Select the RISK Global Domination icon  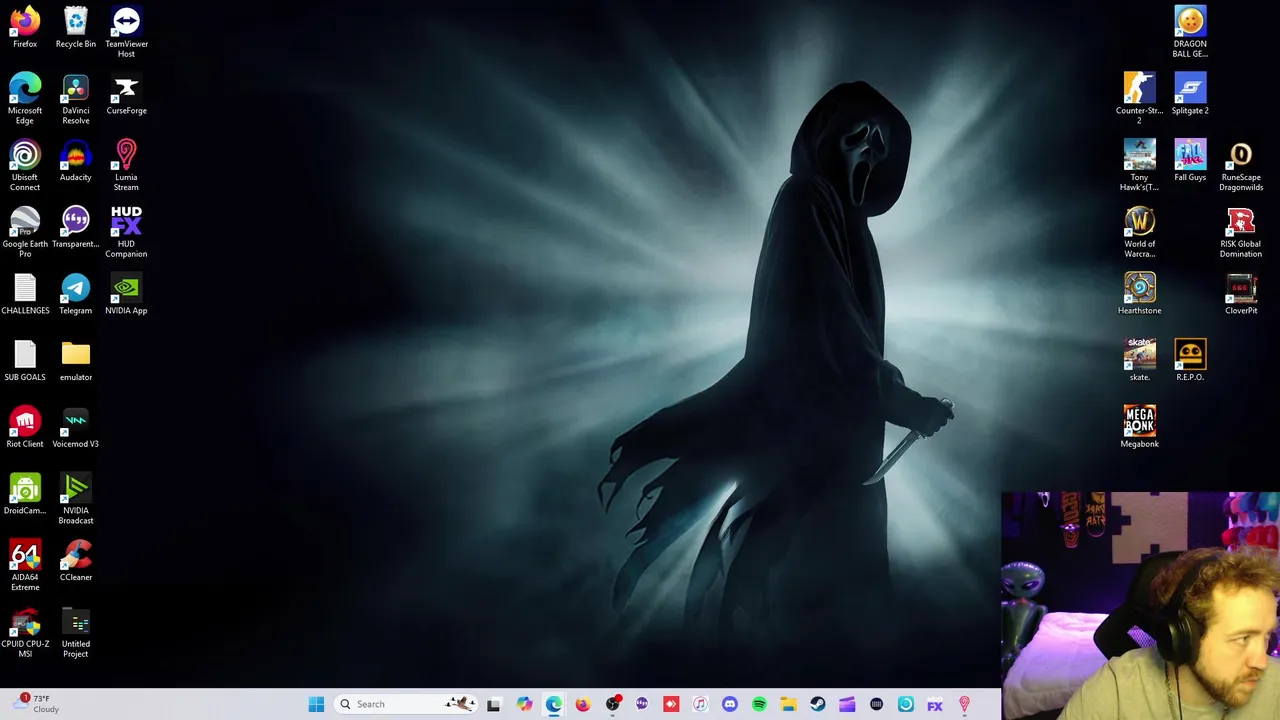click(x=1241, y=232)
